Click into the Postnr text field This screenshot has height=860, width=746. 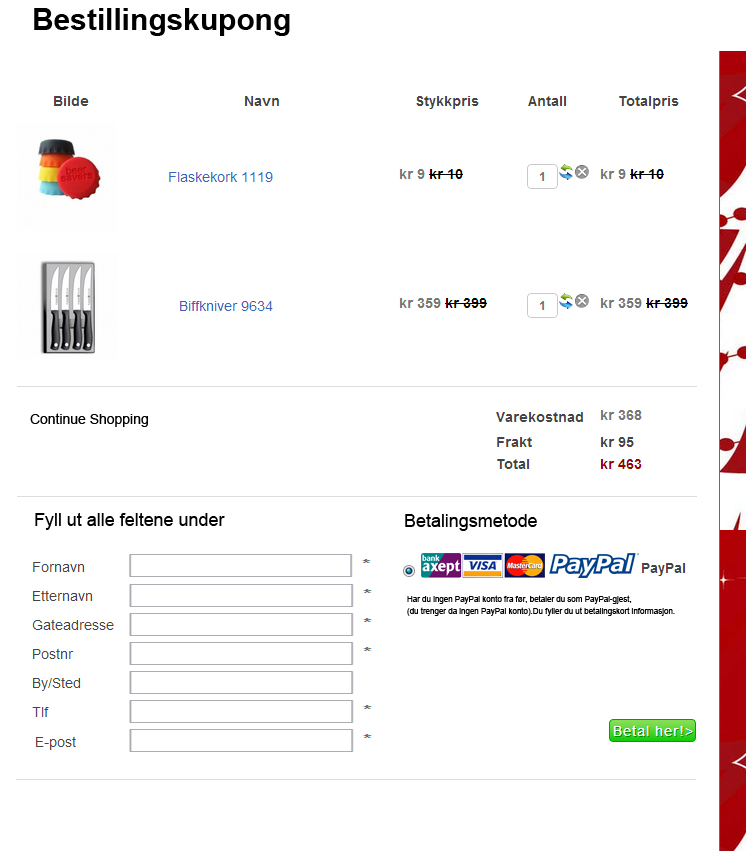click(241, 653)
